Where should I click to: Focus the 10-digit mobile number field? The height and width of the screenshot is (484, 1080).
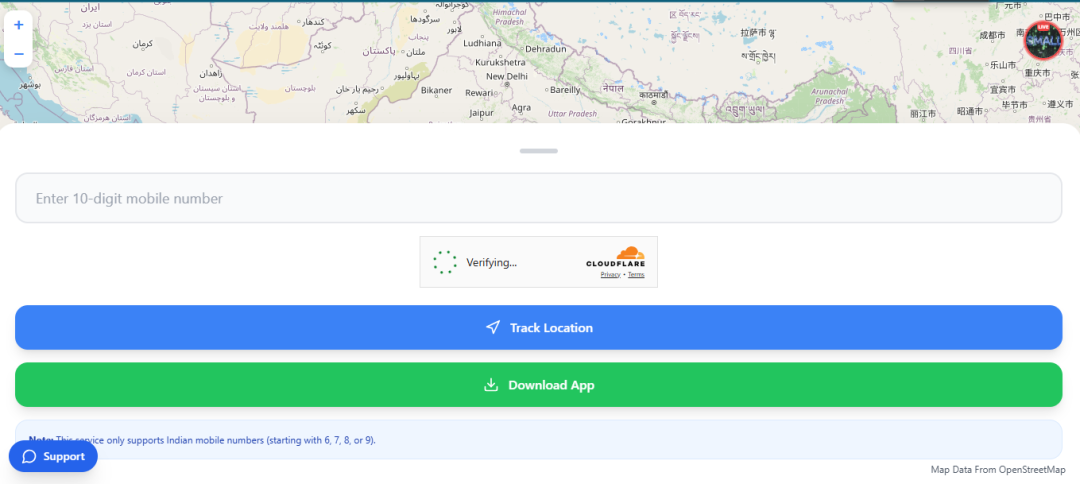(x=538, y=198)
